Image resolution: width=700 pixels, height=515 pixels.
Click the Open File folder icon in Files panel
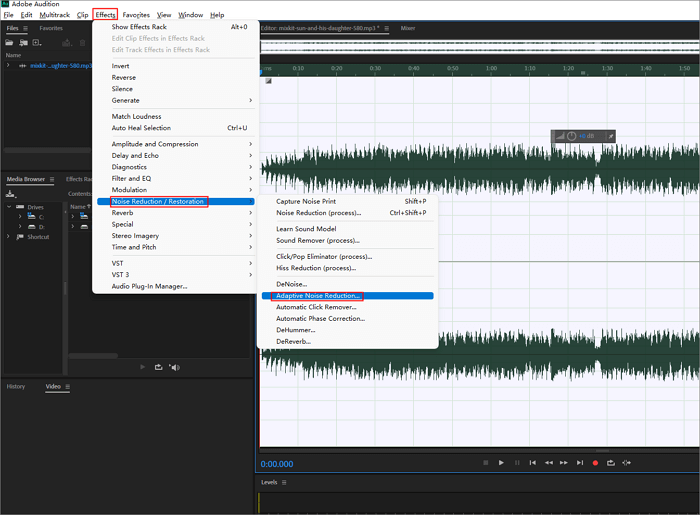tap(9, 43)
